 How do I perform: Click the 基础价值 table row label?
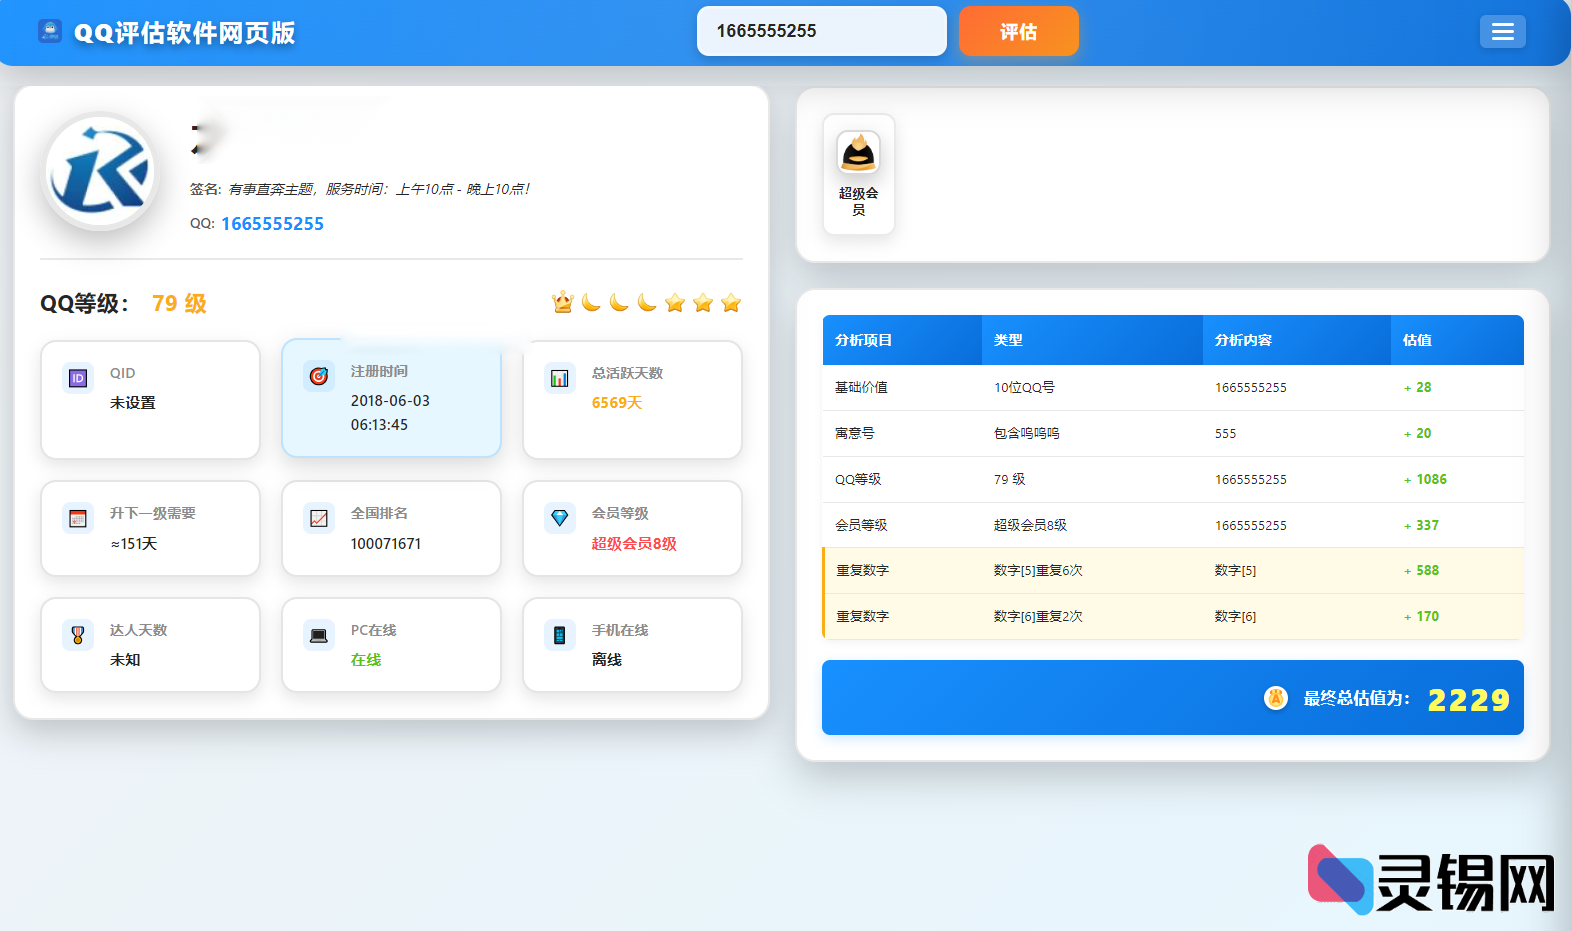pyautogui.click(x=861, y=387)
